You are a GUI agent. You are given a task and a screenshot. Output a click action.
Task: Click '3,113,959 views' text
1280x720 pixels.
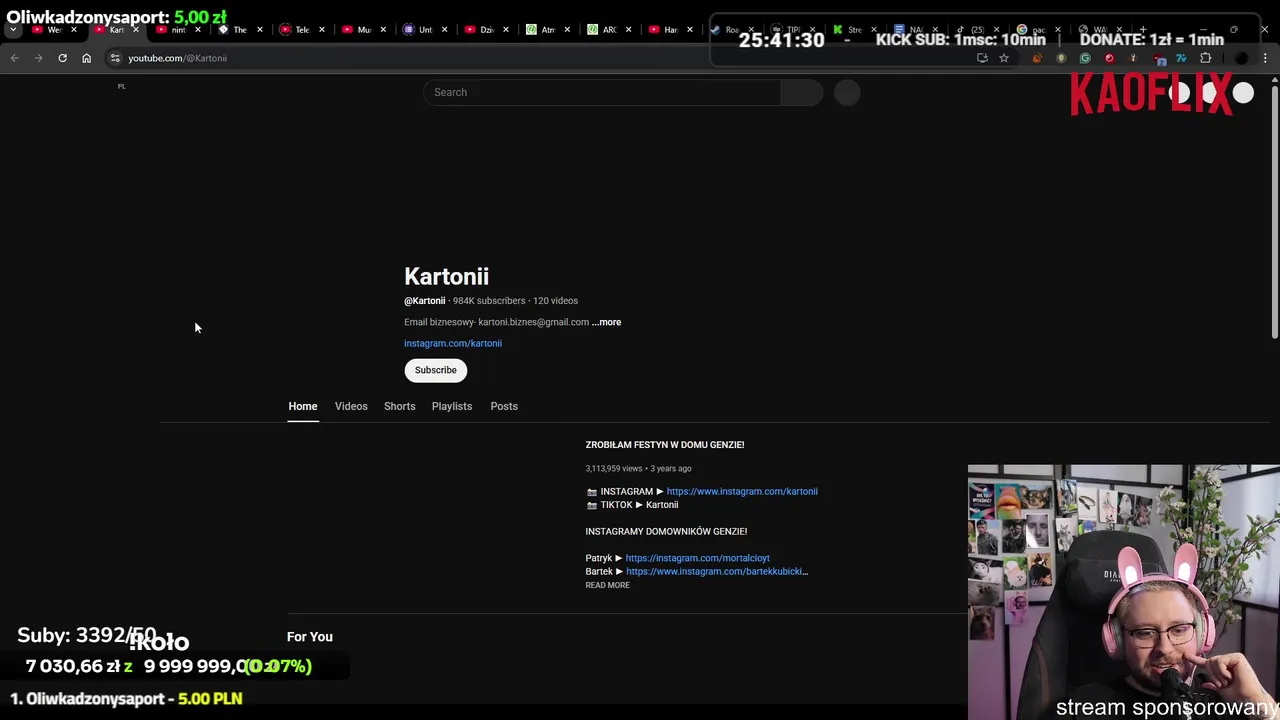pos(614,468)
